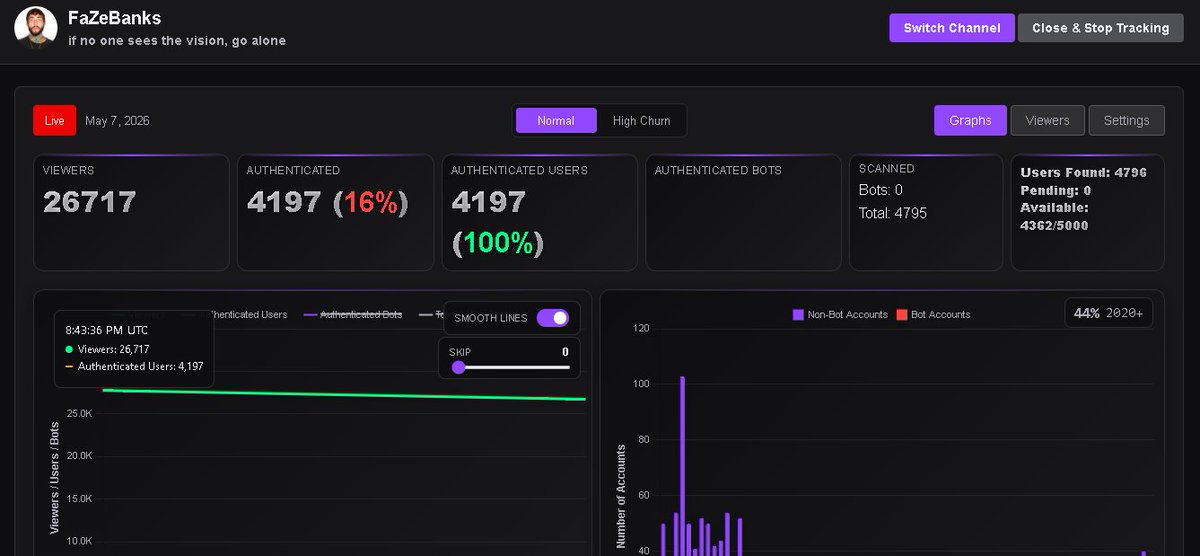Image resolution: width=1200 pixels, height=556 pixels.
Task: Toggle Non-Bot Accounts legend swatch
Action: click(x=798, y=314)
